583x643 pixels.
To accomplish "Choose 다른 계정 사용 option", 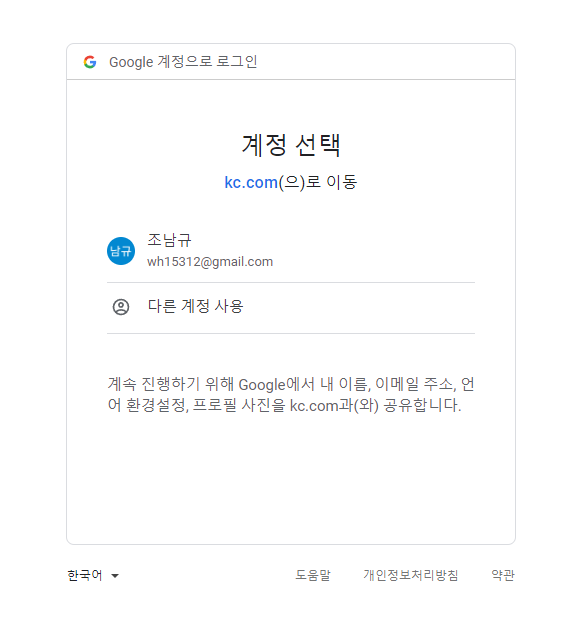I will (291, 307).
